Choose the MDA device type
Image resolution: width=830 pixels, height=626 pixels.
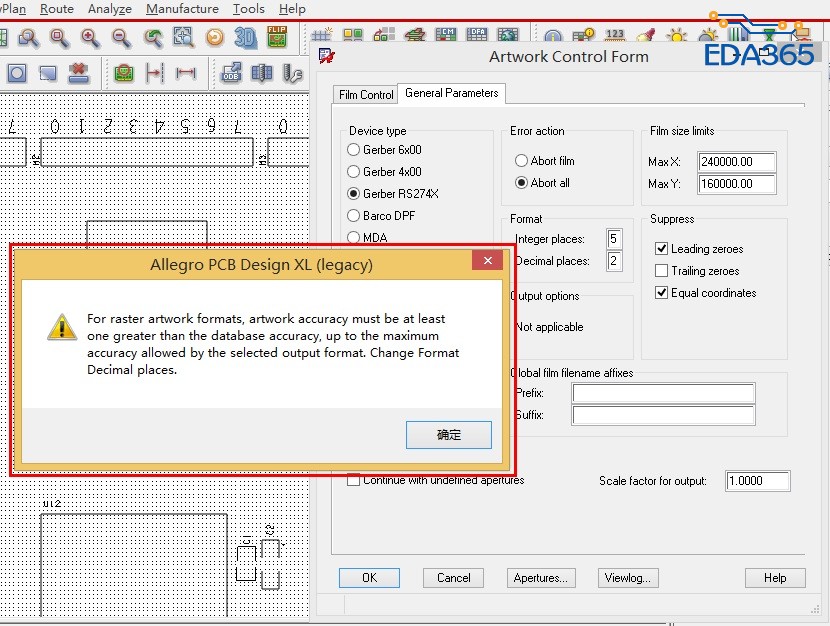click(x=367, y=238)
